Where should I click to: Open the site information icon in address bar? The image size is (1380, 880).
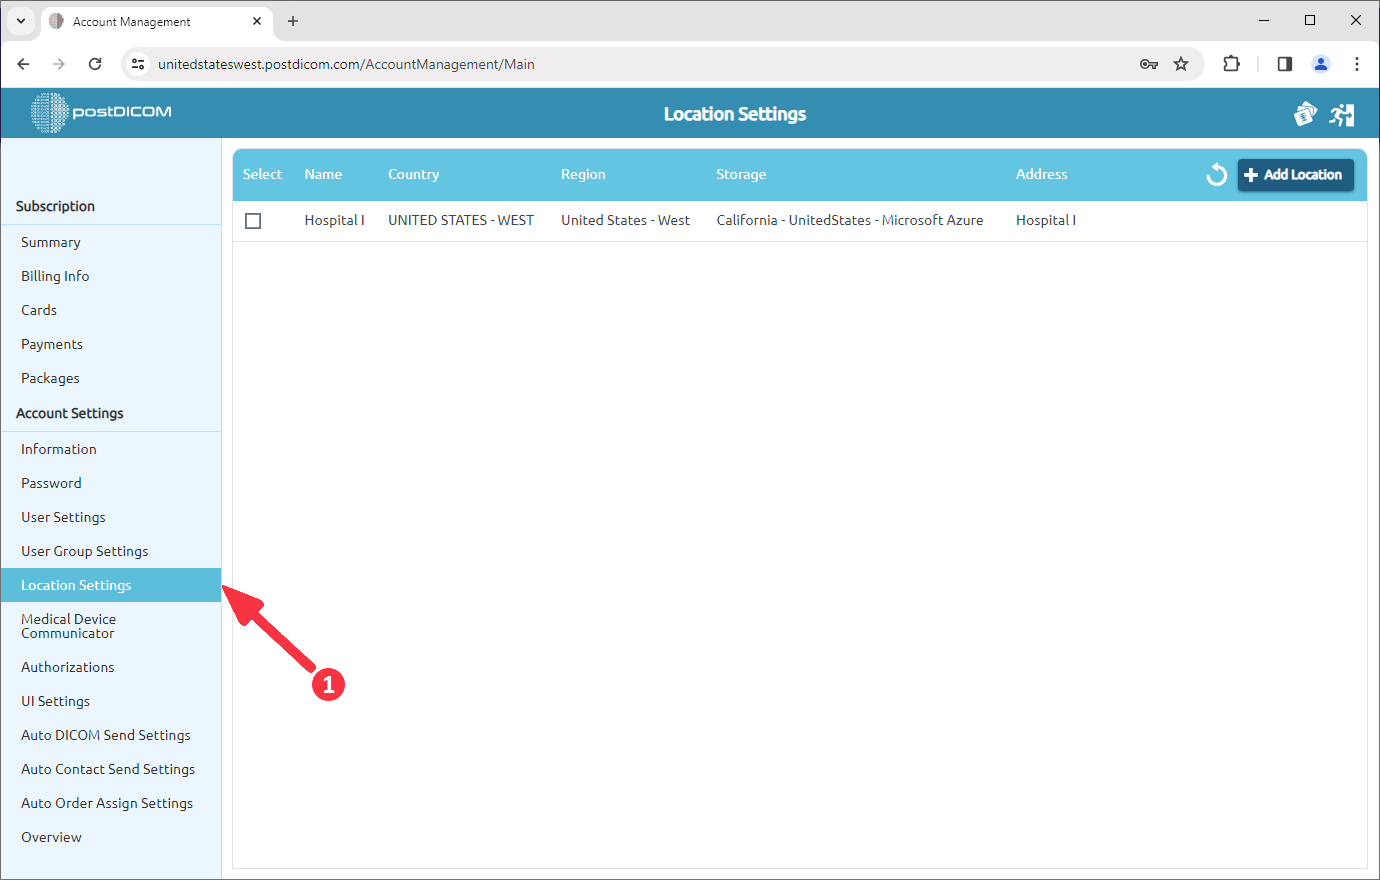point(137,63)
